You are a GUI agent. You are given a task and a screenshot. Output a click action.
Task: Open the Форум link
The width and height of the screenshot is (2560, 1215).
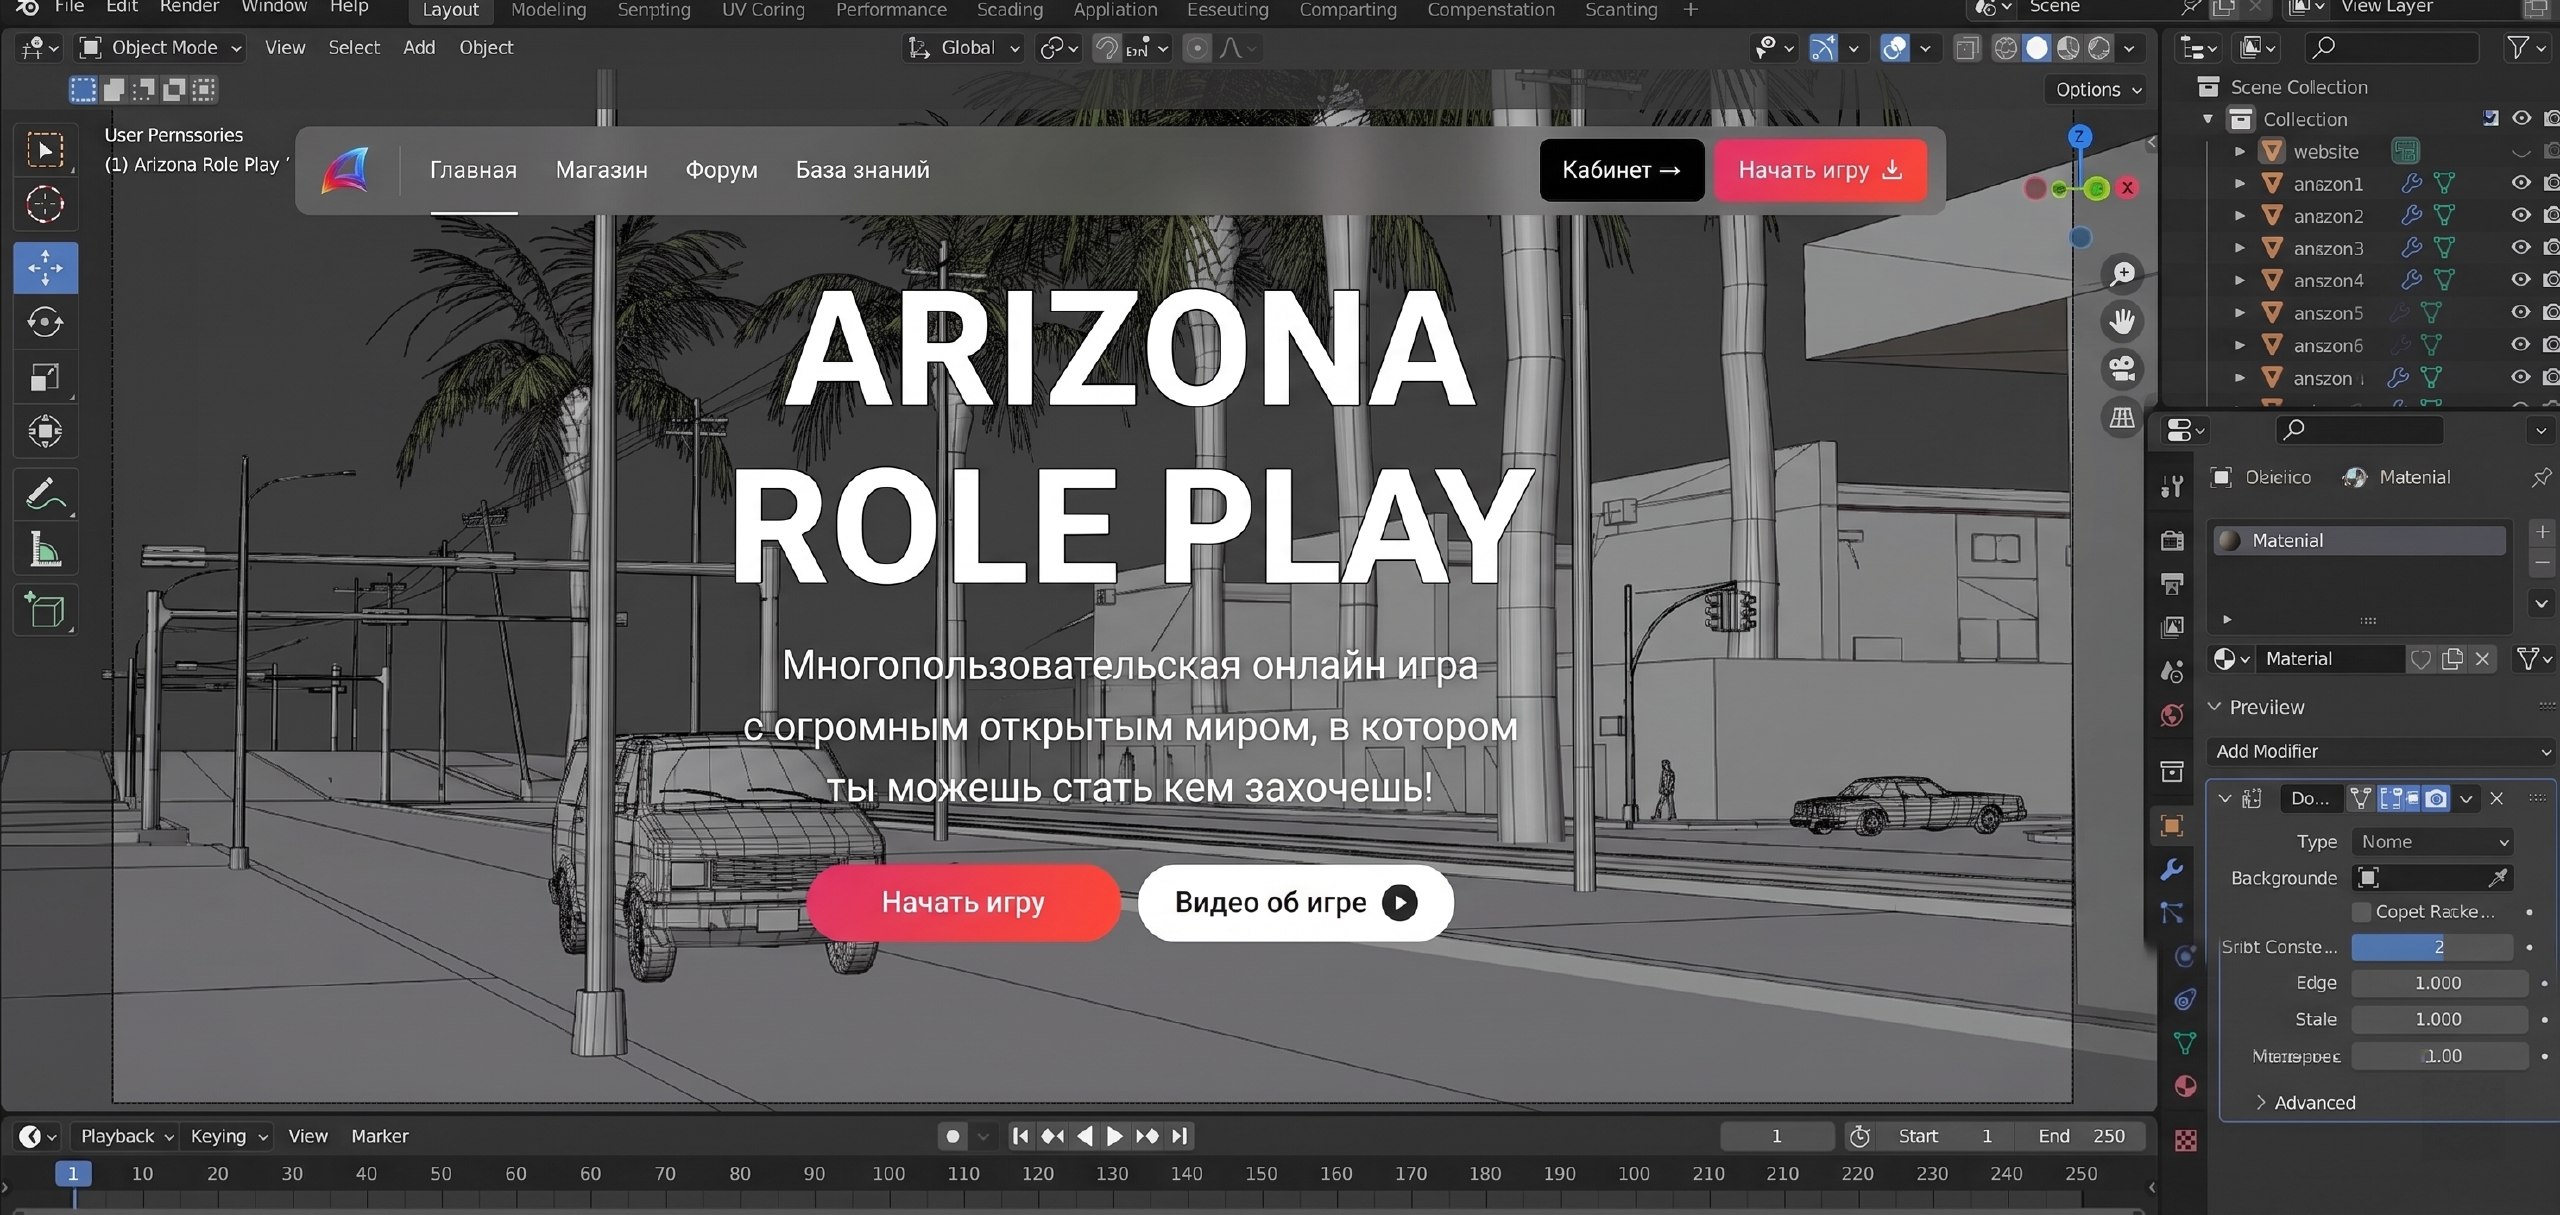tap(721, 170)
